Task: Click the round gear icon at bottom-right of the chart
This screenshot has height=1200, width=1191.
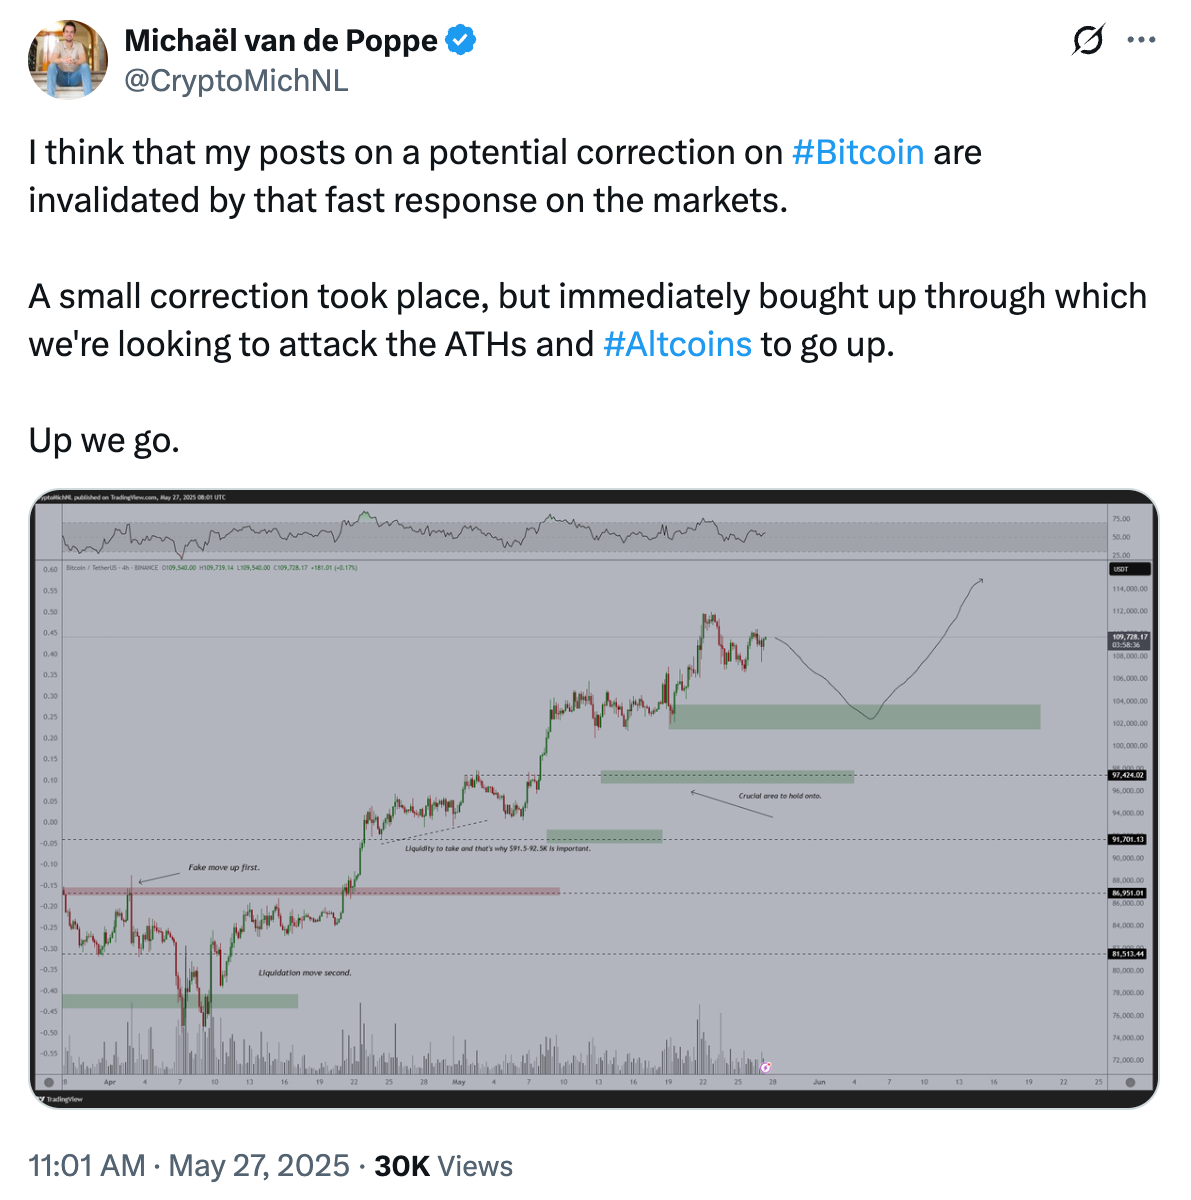Action: pyautogui.click(x=1130, y=1082)
